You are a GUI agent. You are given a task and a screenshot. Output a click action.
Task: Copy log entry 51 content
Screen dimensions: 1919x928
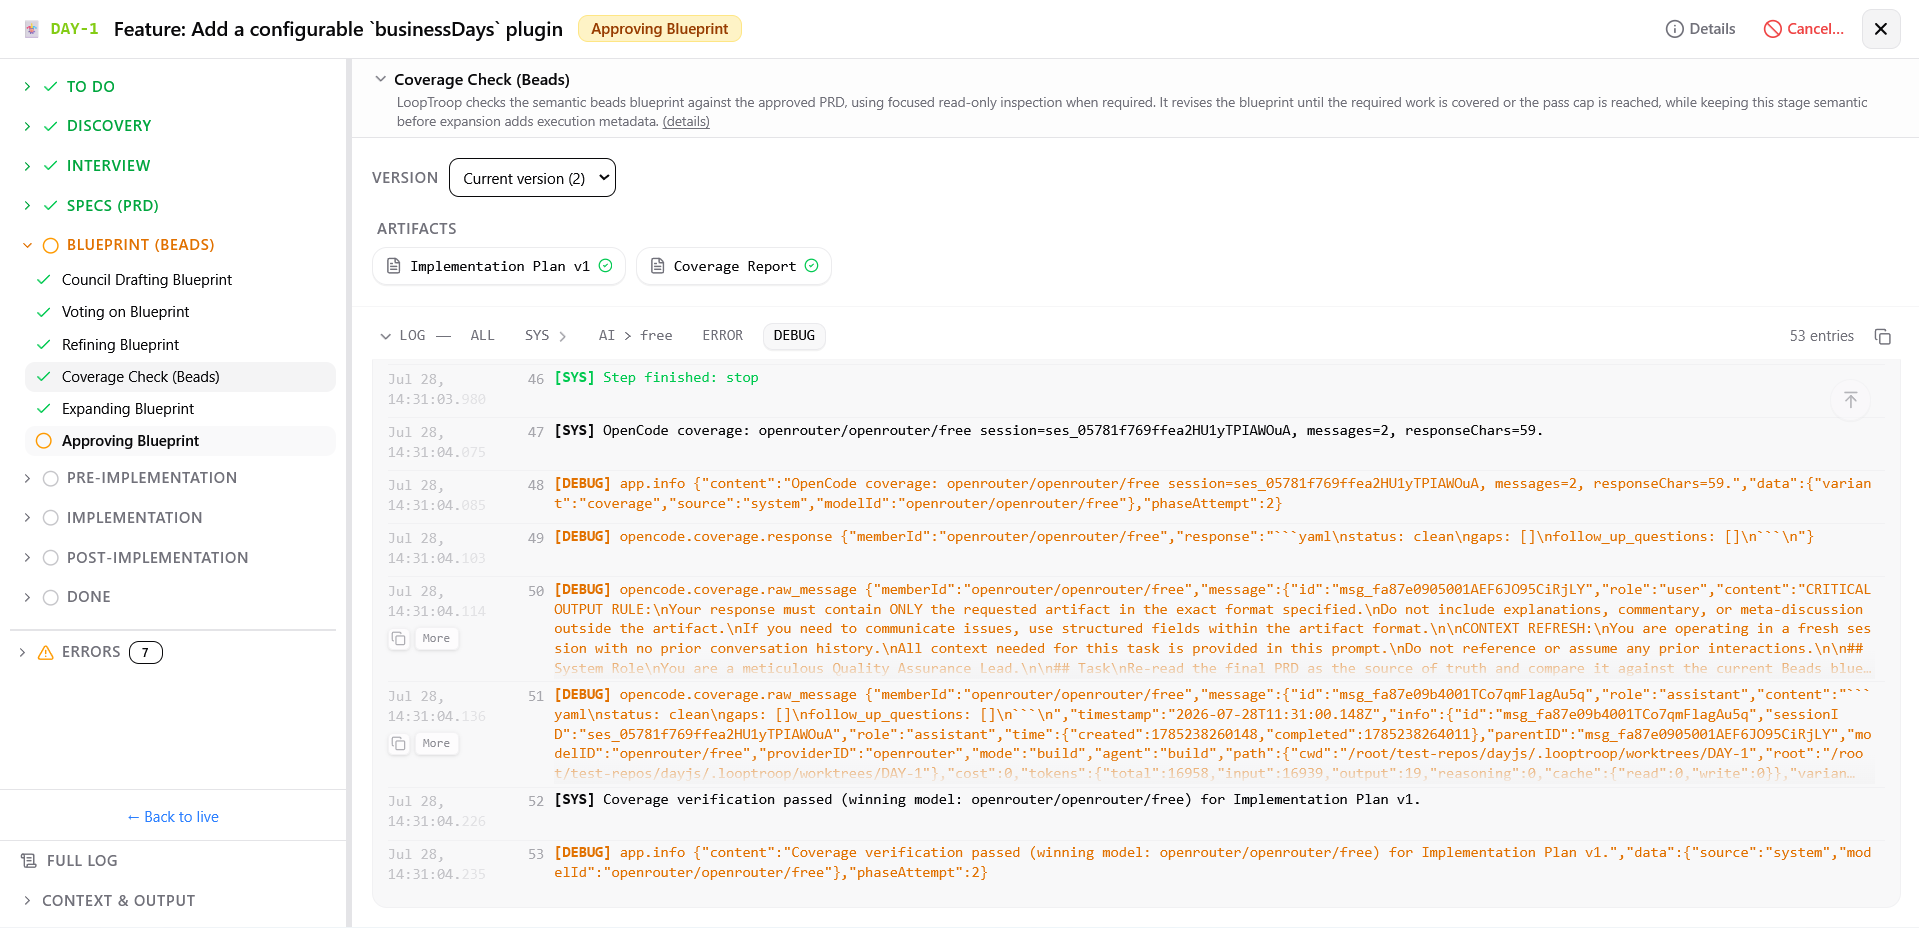[399, 743]
